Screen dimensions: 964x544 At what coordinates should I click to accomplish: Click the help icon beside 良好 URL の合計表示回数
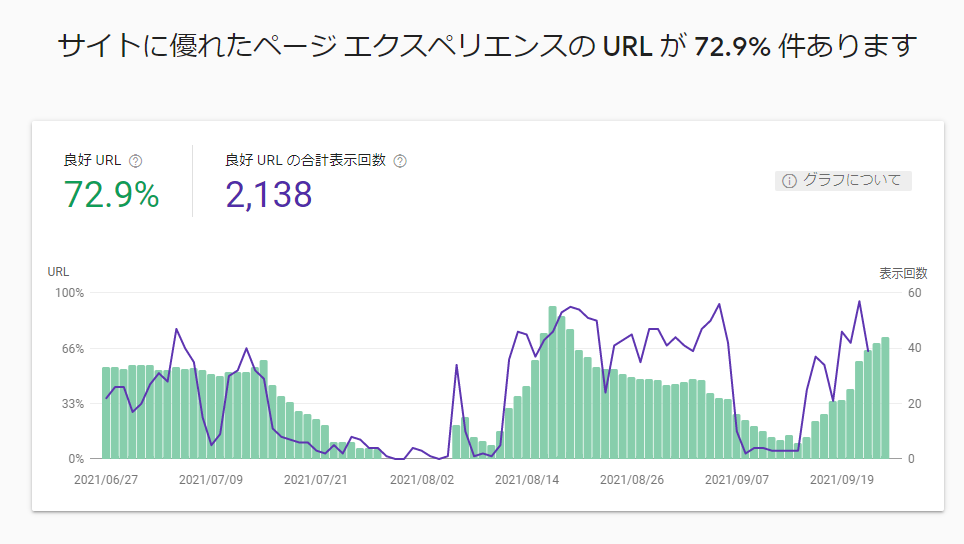(400, 161)
